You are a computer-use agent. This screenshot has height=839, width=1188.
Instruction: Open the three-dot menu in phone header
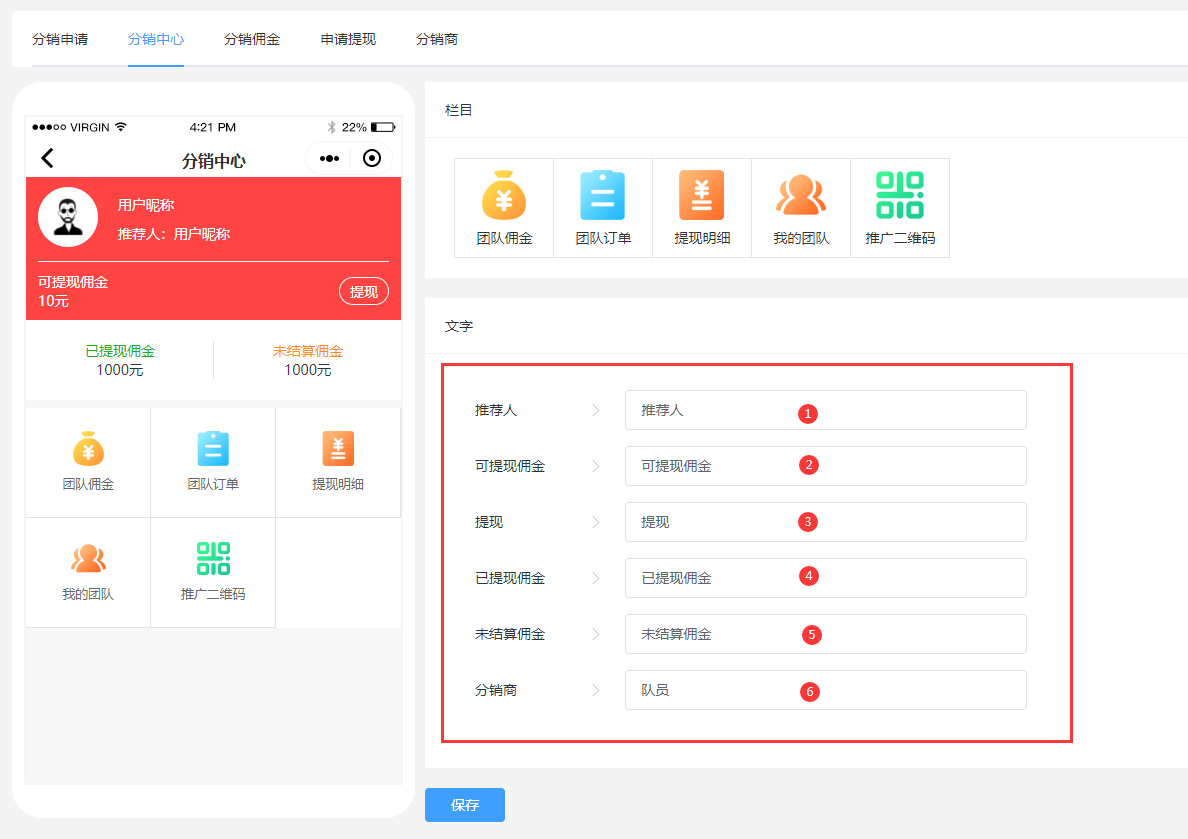pyautogui.click(x=330, y=158)
